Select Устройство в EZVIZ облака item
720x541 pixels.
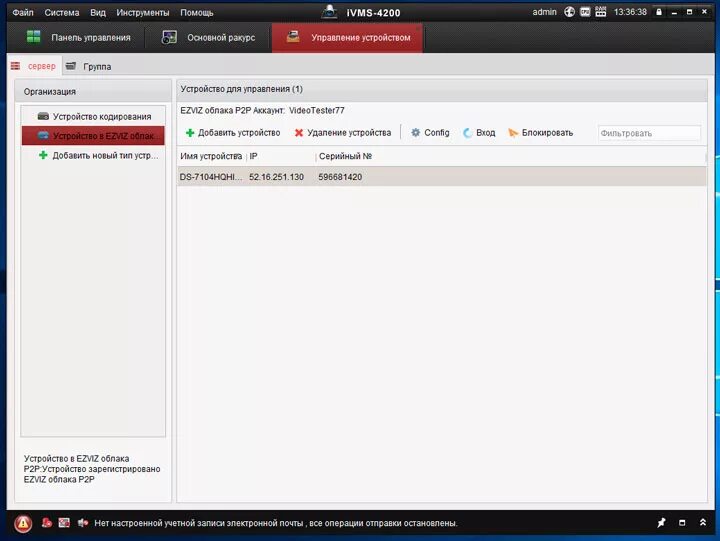click(x=93, y=136)
